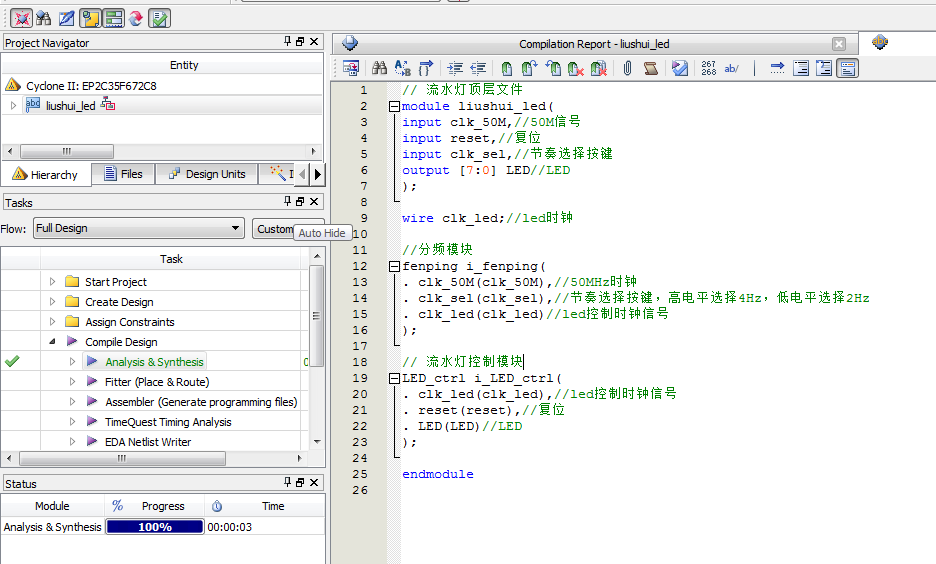This screenshot has height=564, width=936.
Task: Toggle line numbers display icon (267/268)
Action: point(708,68)
